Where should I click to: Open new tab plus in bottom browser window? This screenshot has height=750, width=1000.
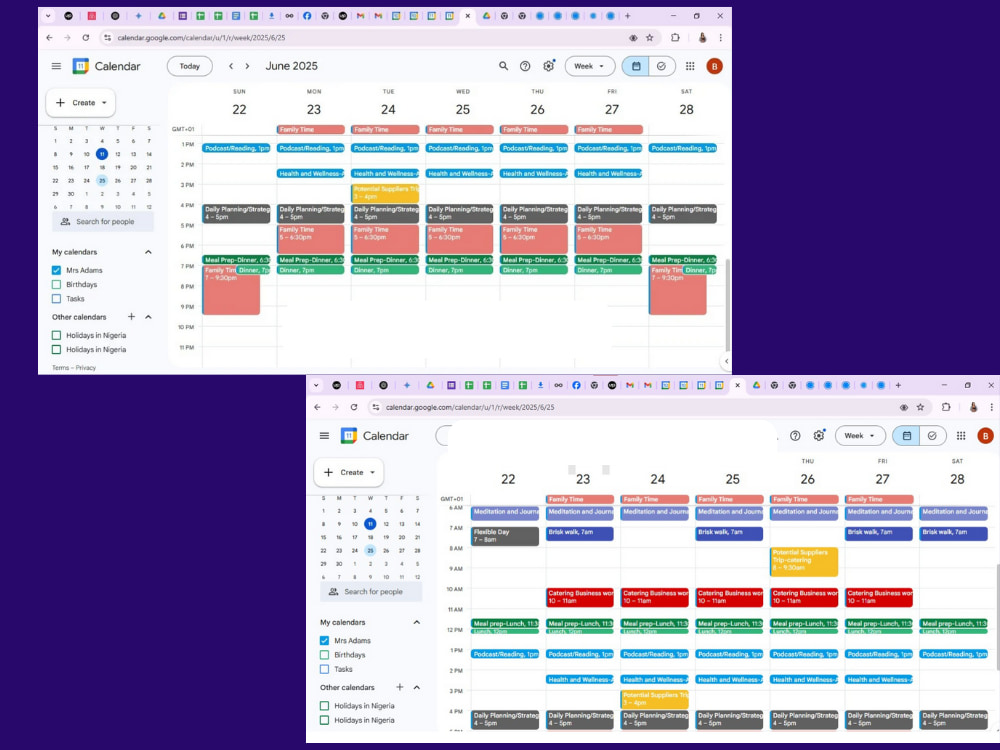[x=898, y=385]
